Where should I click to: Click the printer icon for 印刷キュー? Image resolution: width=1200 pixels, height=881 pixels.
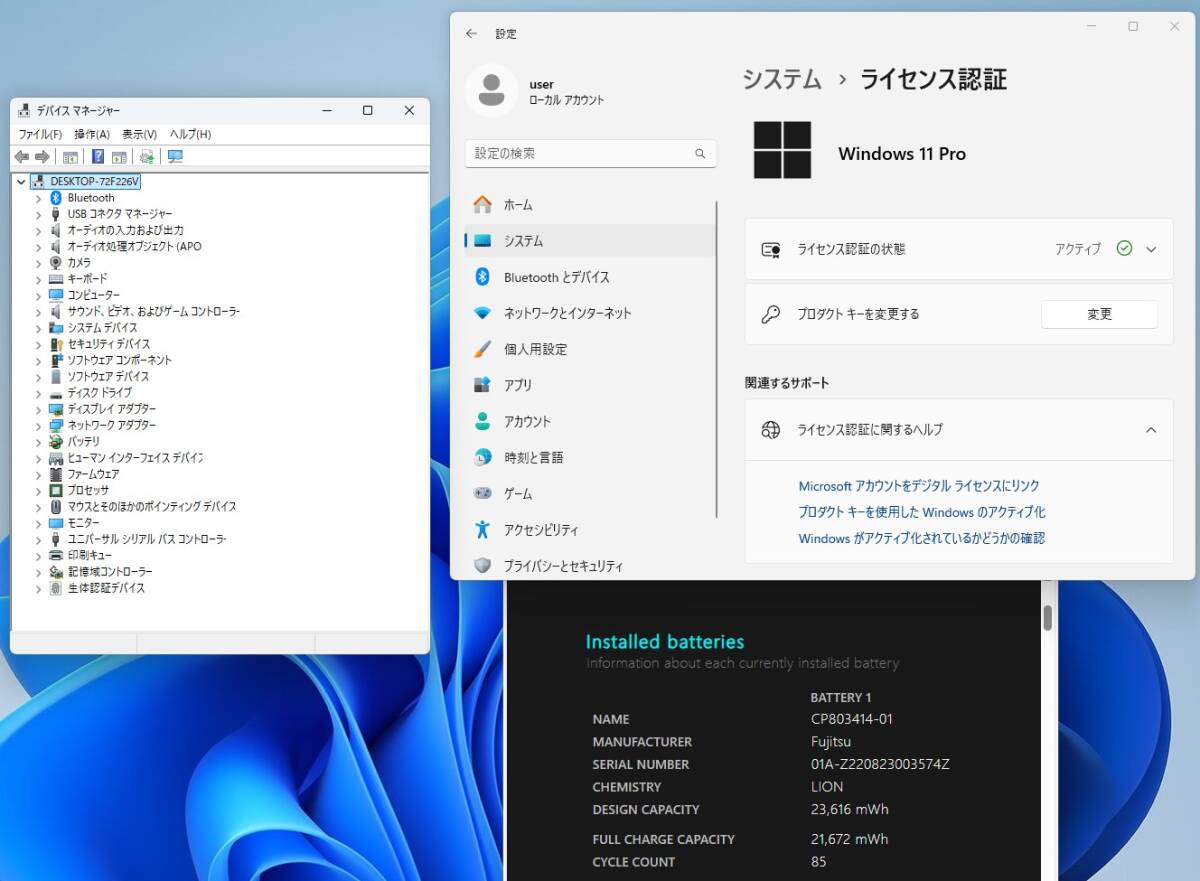coord(56,555)
